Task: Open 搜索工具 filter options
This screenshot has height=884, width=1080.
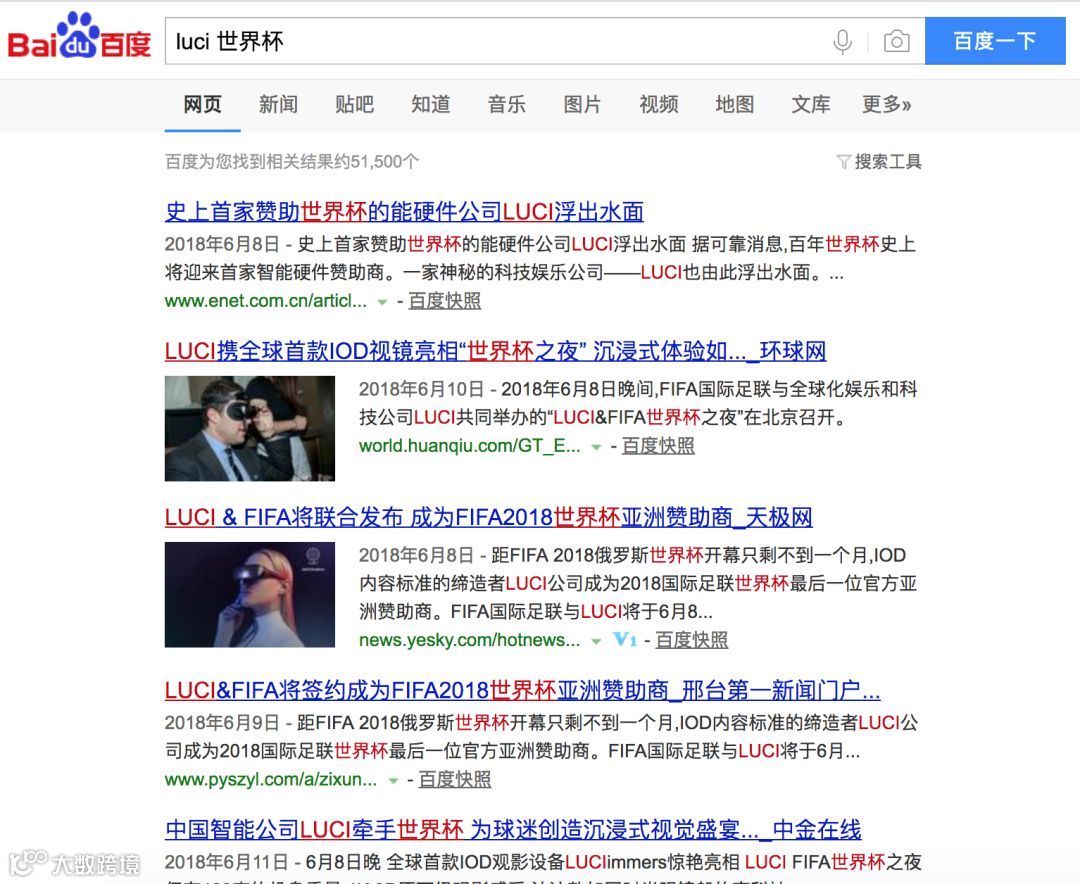Action: [887, 162]
